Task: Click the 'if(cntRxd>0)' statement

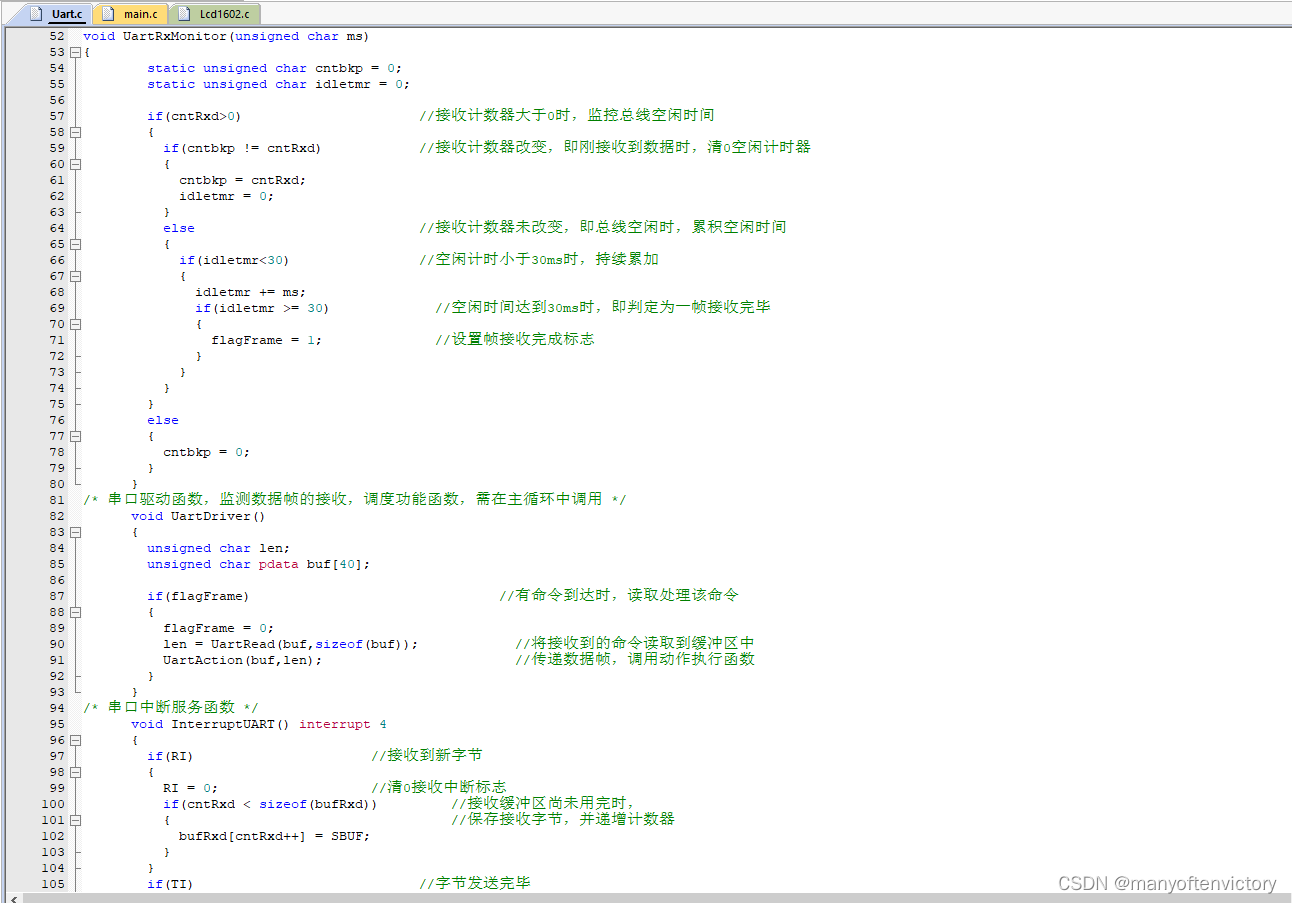Action: pyautogui.click(x=194, y=116)
